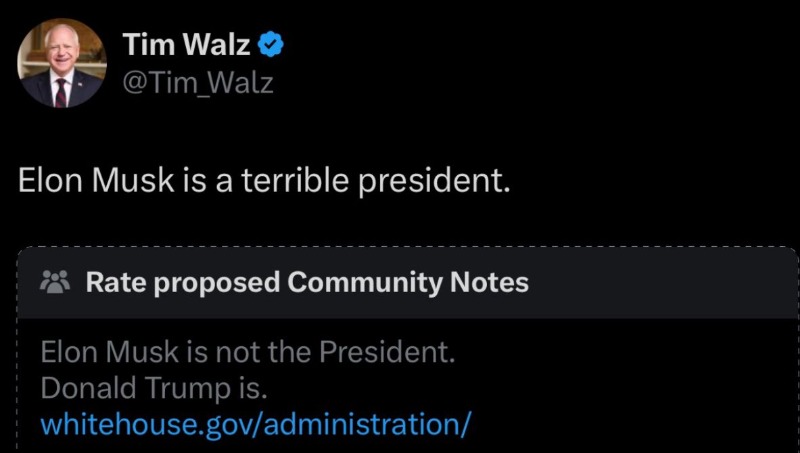Open the @Tim_Walz handle link
The image size is (800, 453).
(196, 83)
